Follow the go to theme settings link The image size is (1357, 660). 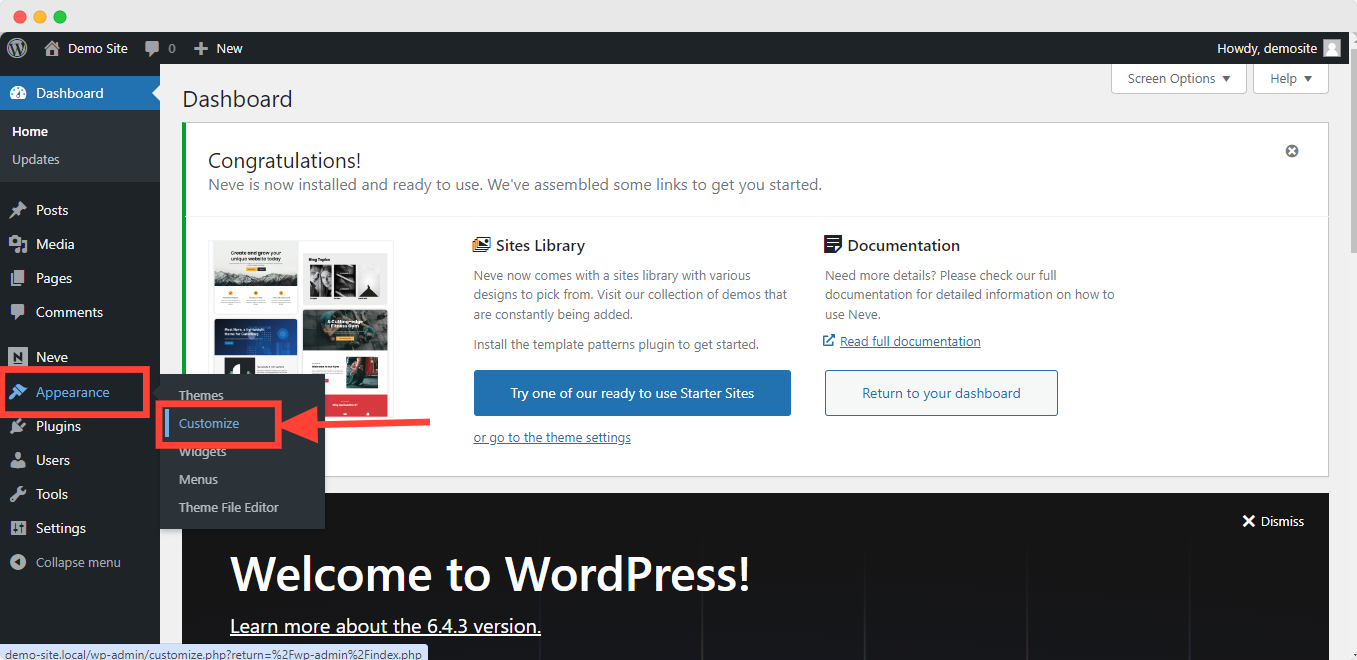[x=552, y=437]
